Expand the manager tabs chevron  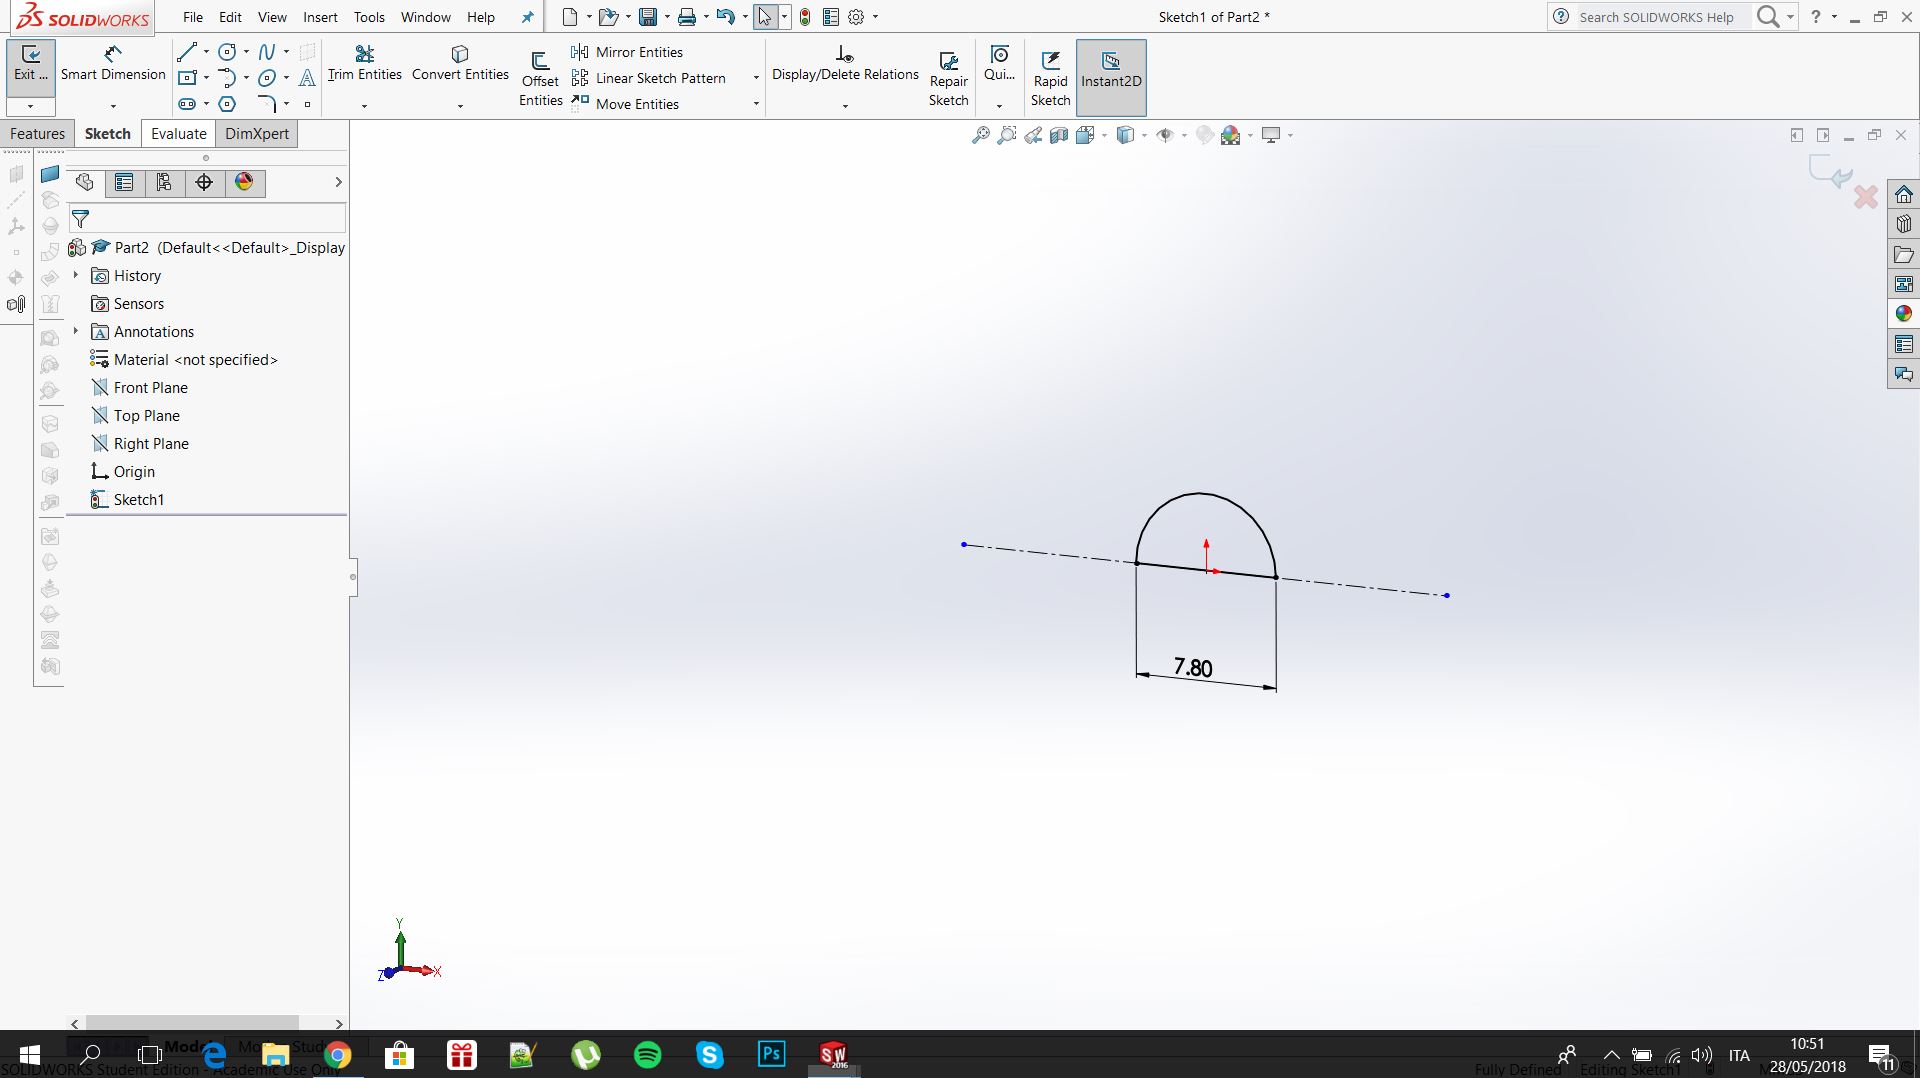click(338, 182)
